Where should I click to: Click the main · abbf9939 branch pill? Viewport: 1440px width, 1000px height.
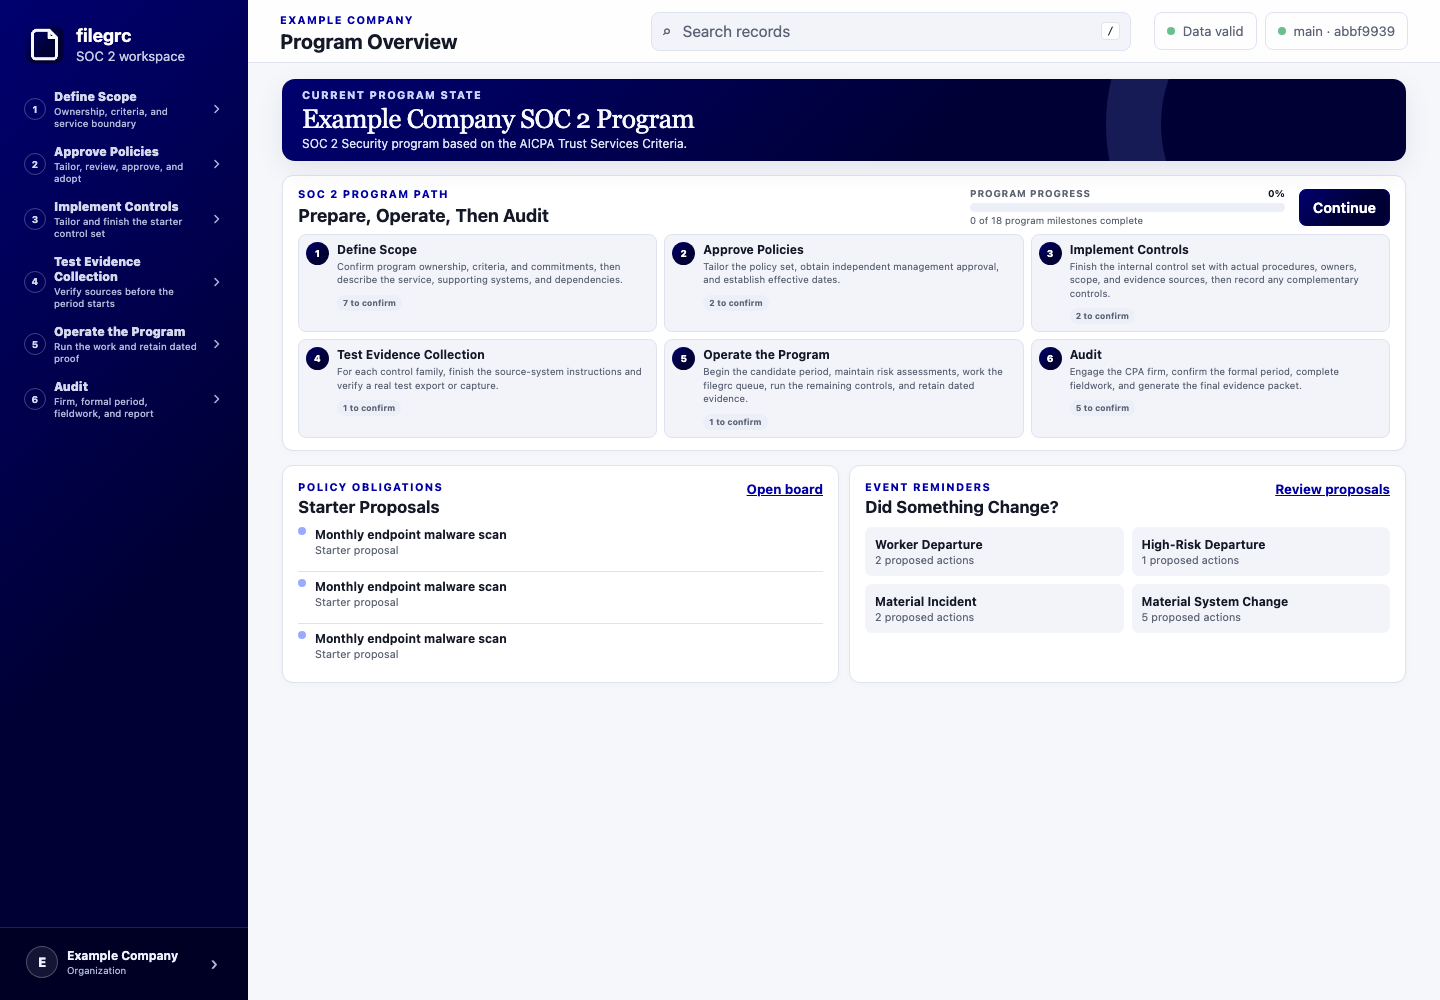click(1336, 31)
